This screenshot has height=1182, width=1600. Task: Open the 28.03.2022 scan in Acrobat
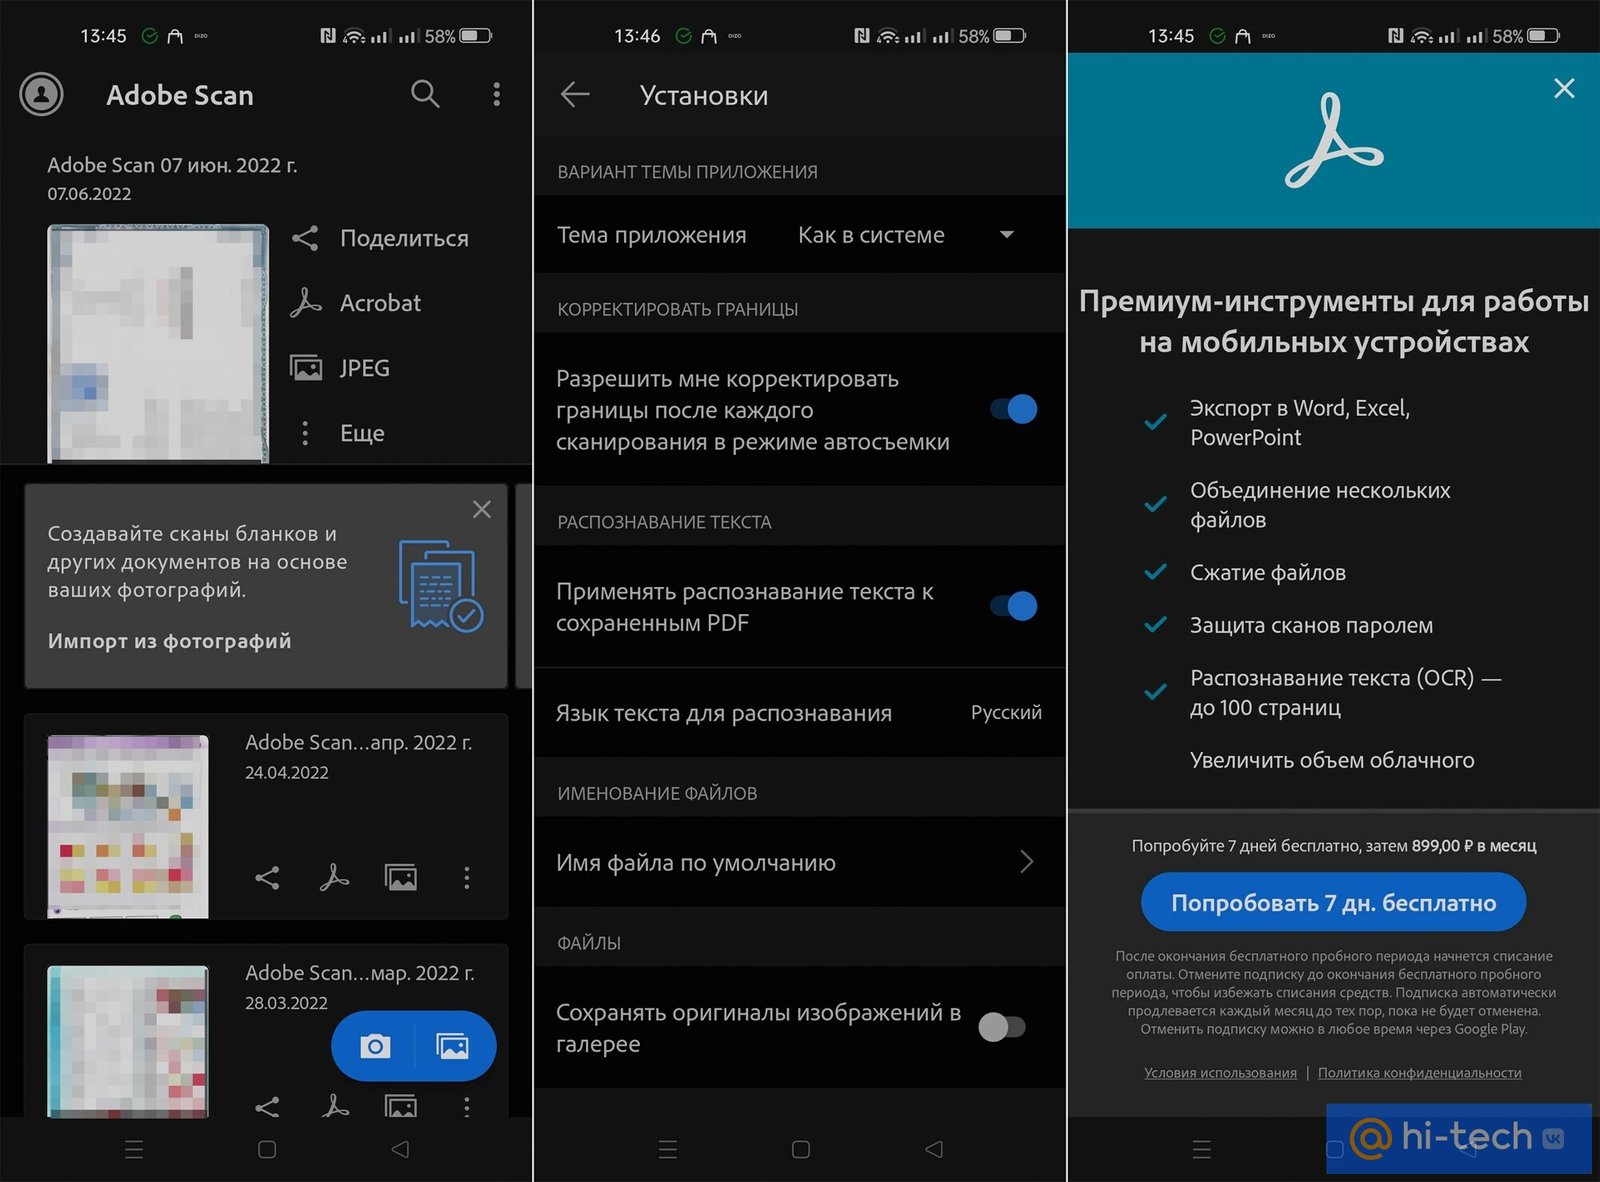point(335,1105)
